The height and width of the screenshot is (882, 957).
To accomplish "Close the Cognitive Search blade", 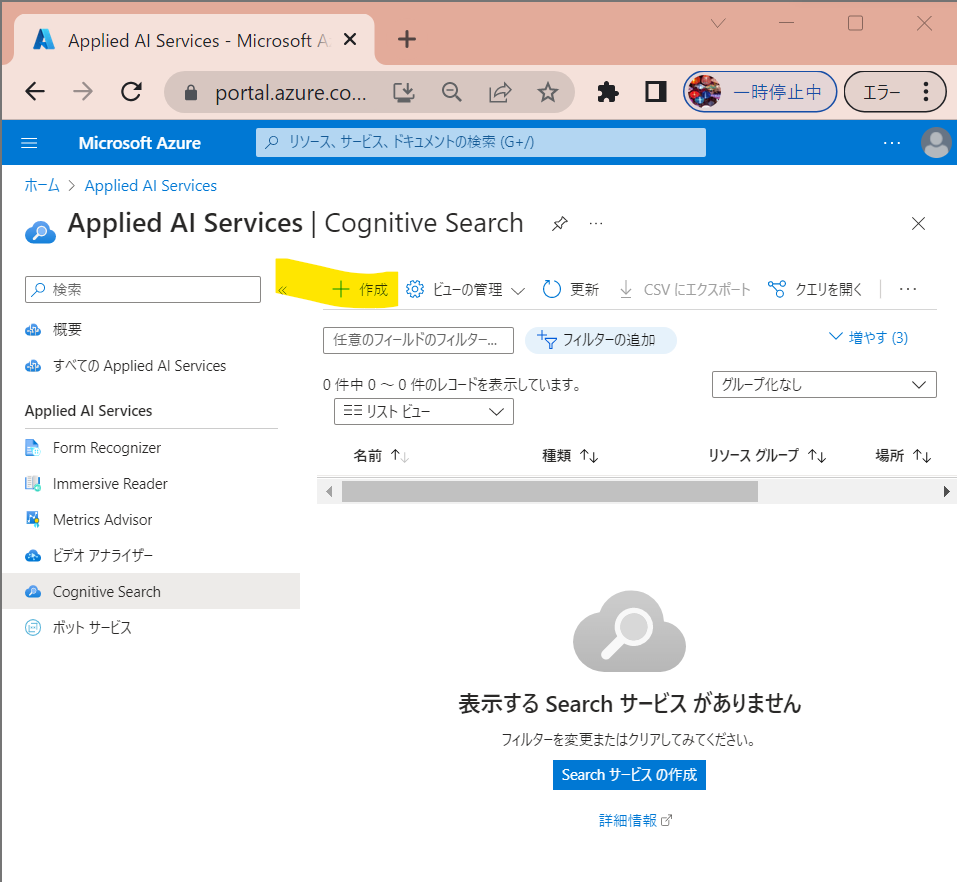I will (918, 223).
